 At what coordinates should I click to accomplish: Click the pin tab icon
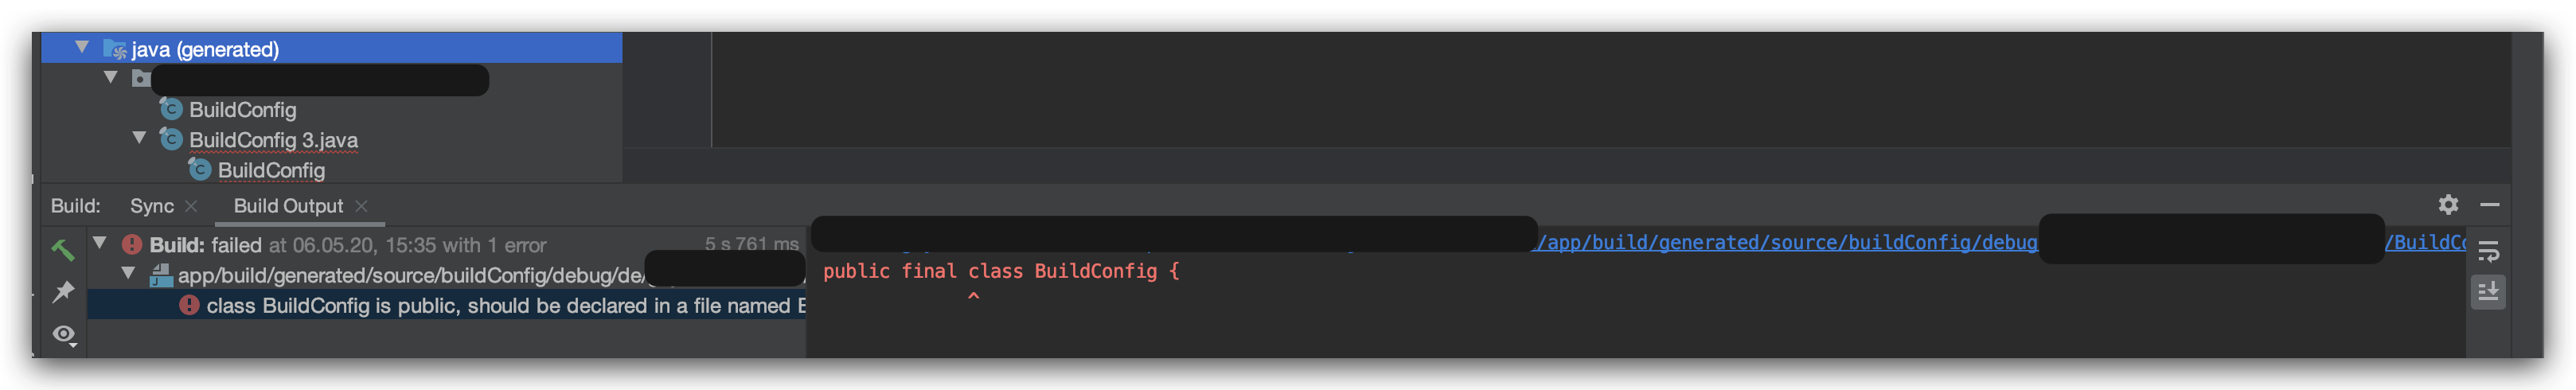coord(63,291)
